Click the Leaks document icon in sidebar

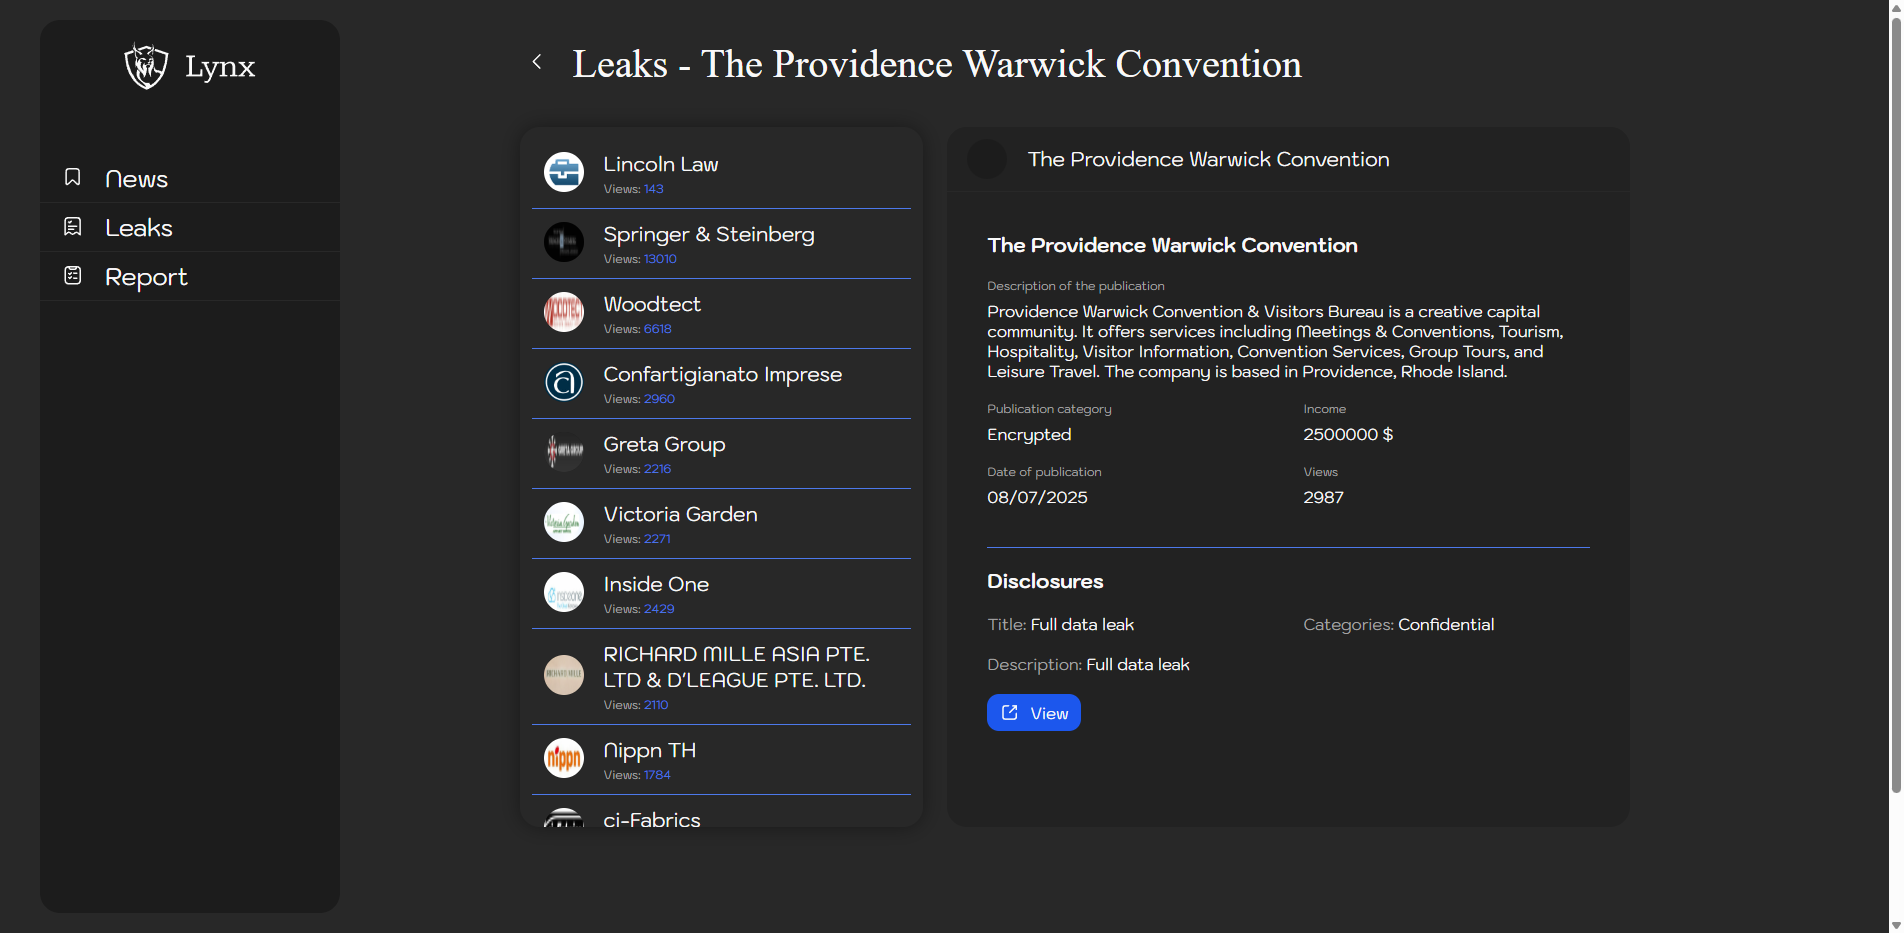pos(73,227)
